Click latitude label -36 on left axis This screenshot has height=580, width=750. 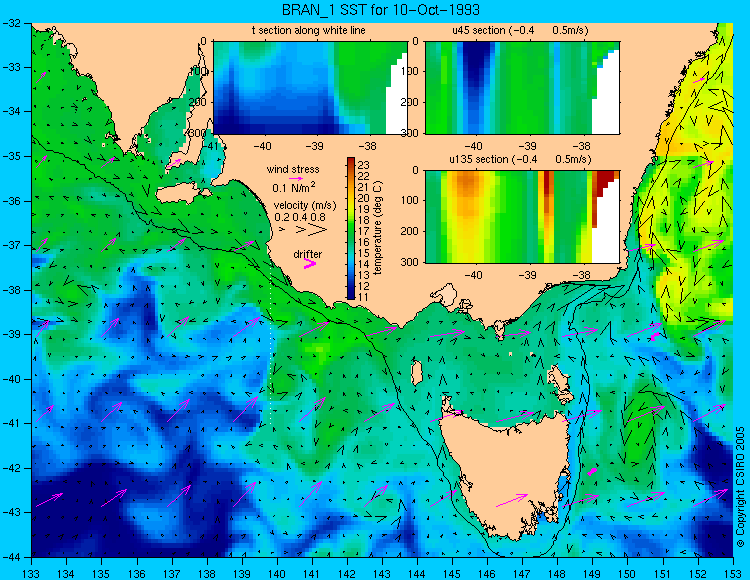tap(11, 201)
